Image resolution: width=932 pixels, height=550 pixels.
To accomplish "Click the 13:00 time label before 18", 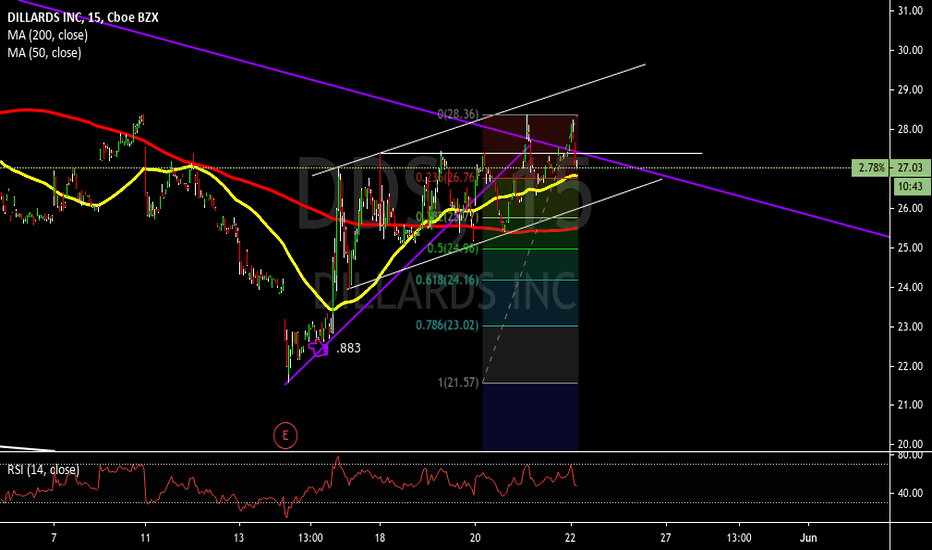I will tap(310, 538).
